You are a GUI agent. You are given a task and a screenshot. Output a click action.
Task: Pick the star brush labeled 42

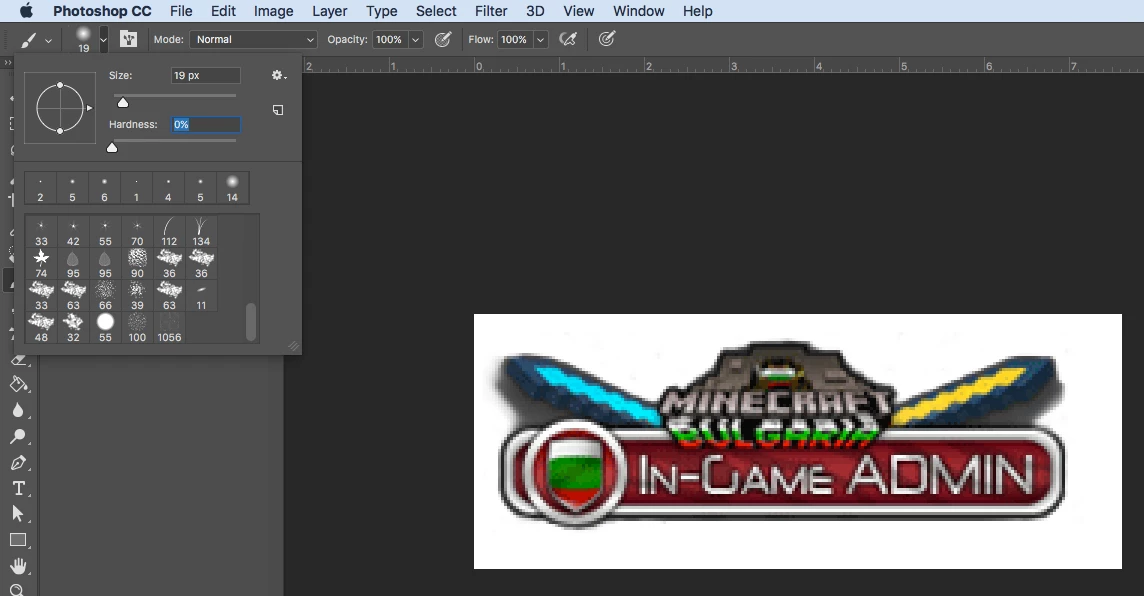tap(73, 231)
